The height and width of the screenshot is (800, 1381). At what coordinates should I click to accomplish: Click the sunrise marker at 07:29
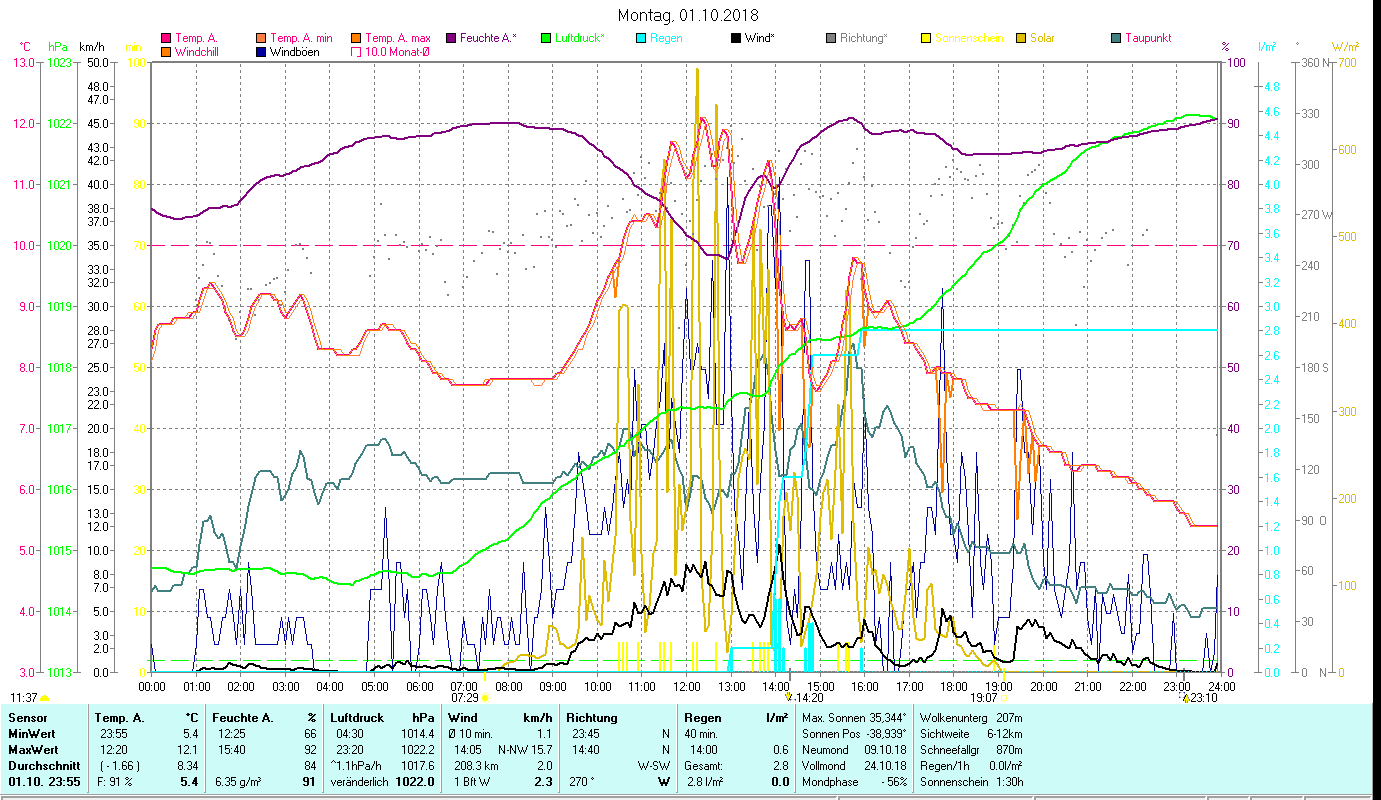[x=484, y=698]
